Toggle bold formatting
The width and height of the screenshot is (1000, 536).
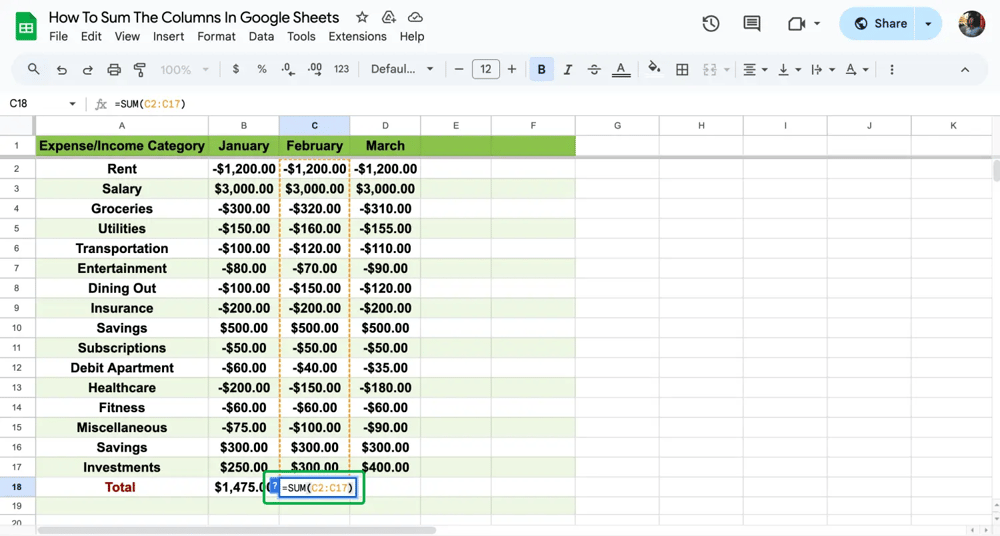pyautogui.click(x=542, y=70)
